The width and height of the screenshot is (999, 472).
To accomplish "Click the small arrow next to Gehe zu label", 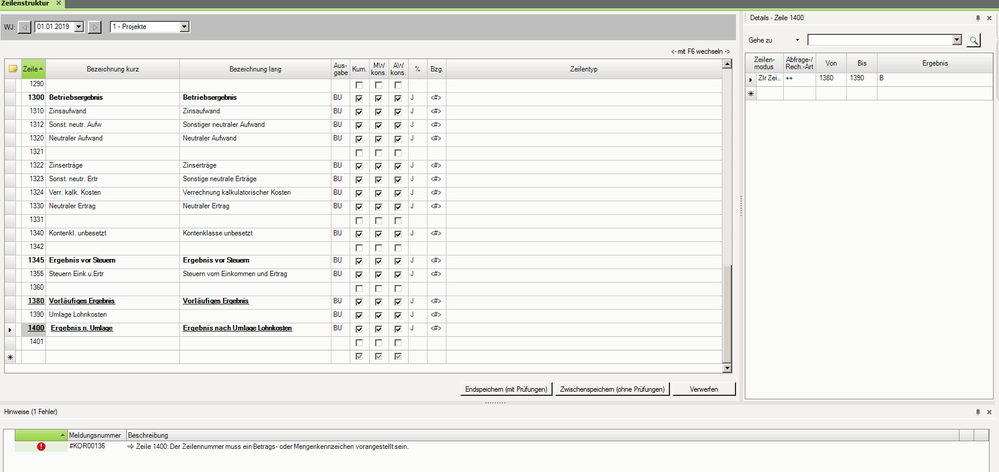I will [x=797, y=40].
